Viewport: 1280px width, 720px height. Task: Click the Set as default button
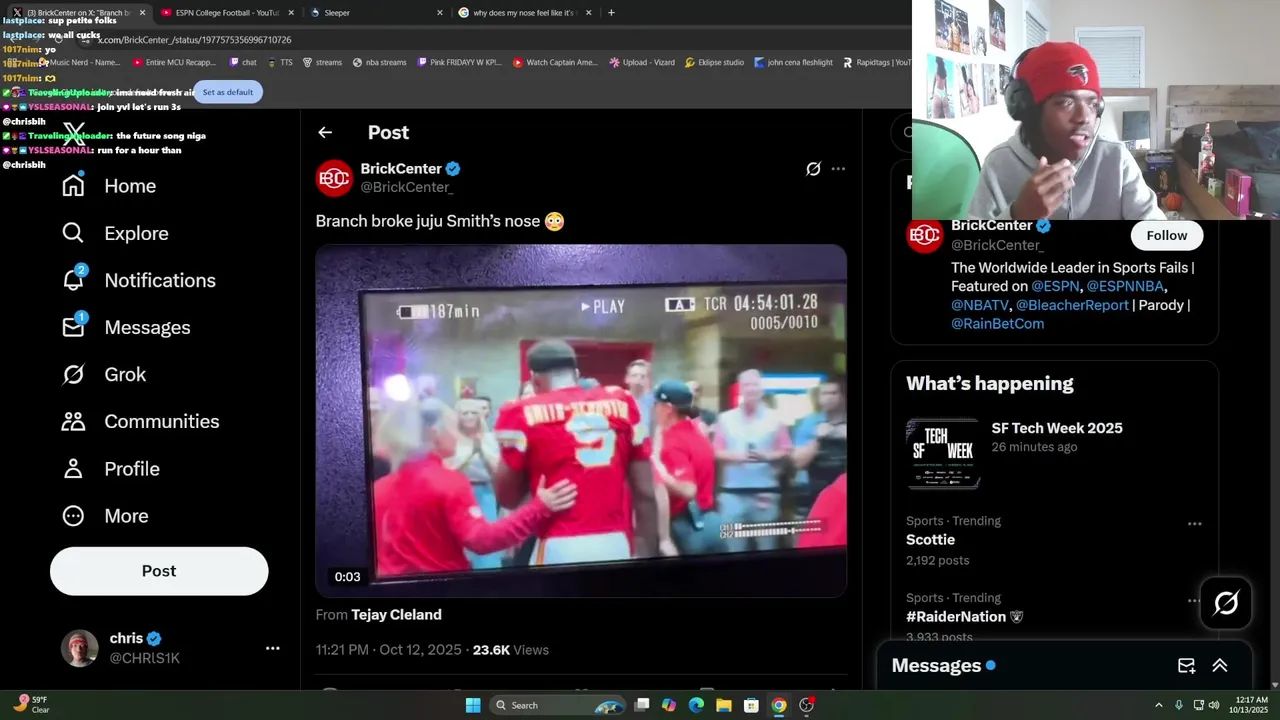click(x=228, y=92)
